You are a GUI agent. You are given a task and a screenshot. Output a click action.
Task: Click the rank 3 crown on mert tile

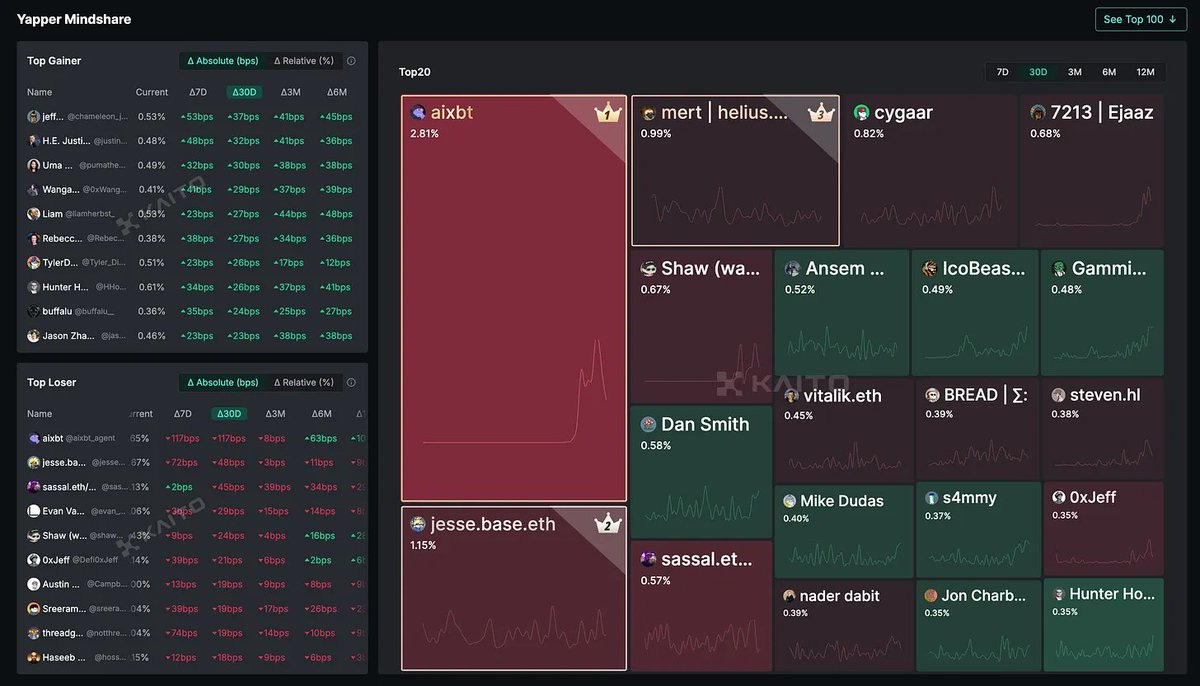click(x=819, y=113)
